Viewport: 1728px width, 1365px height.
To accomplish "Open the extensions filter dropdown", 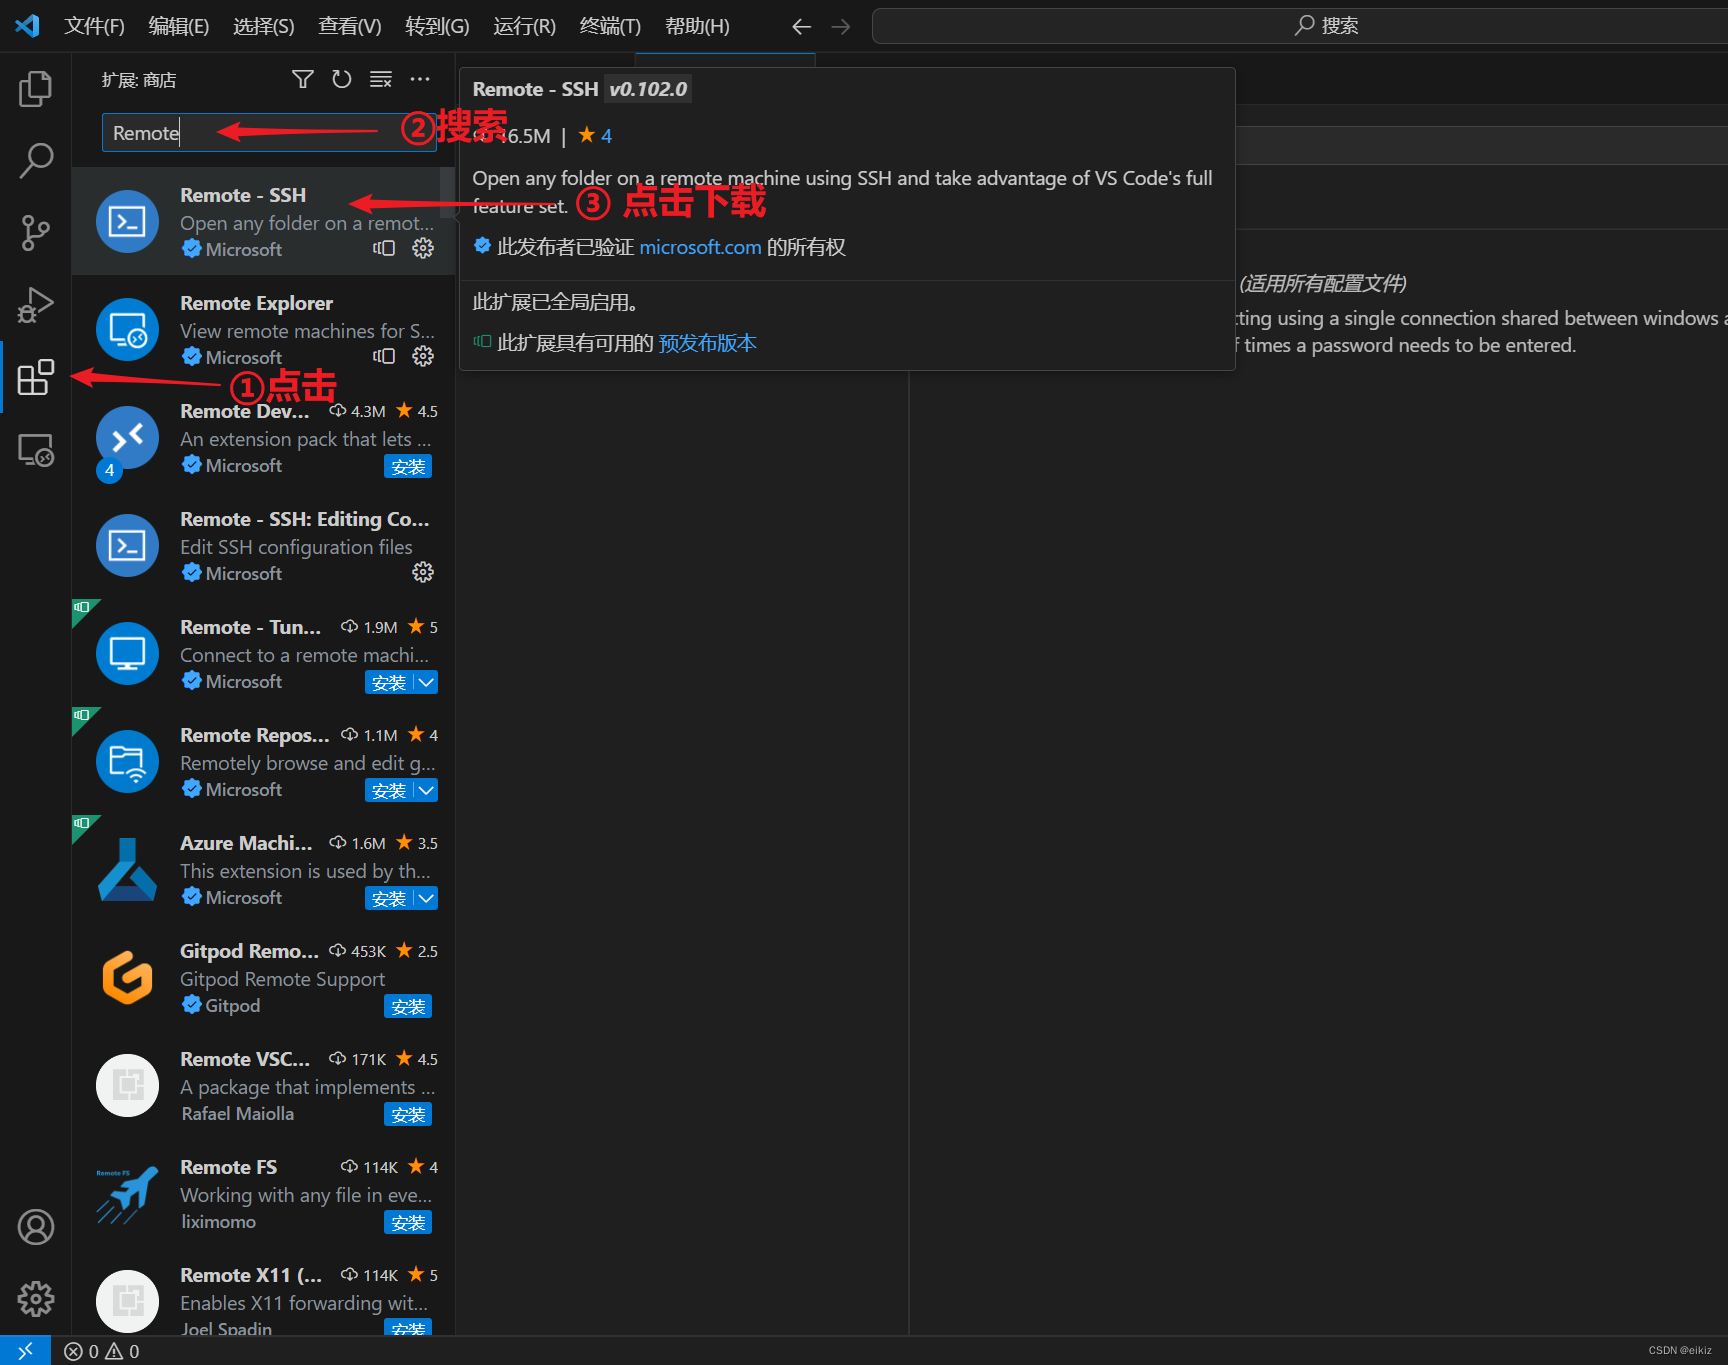I will [302, 79].
